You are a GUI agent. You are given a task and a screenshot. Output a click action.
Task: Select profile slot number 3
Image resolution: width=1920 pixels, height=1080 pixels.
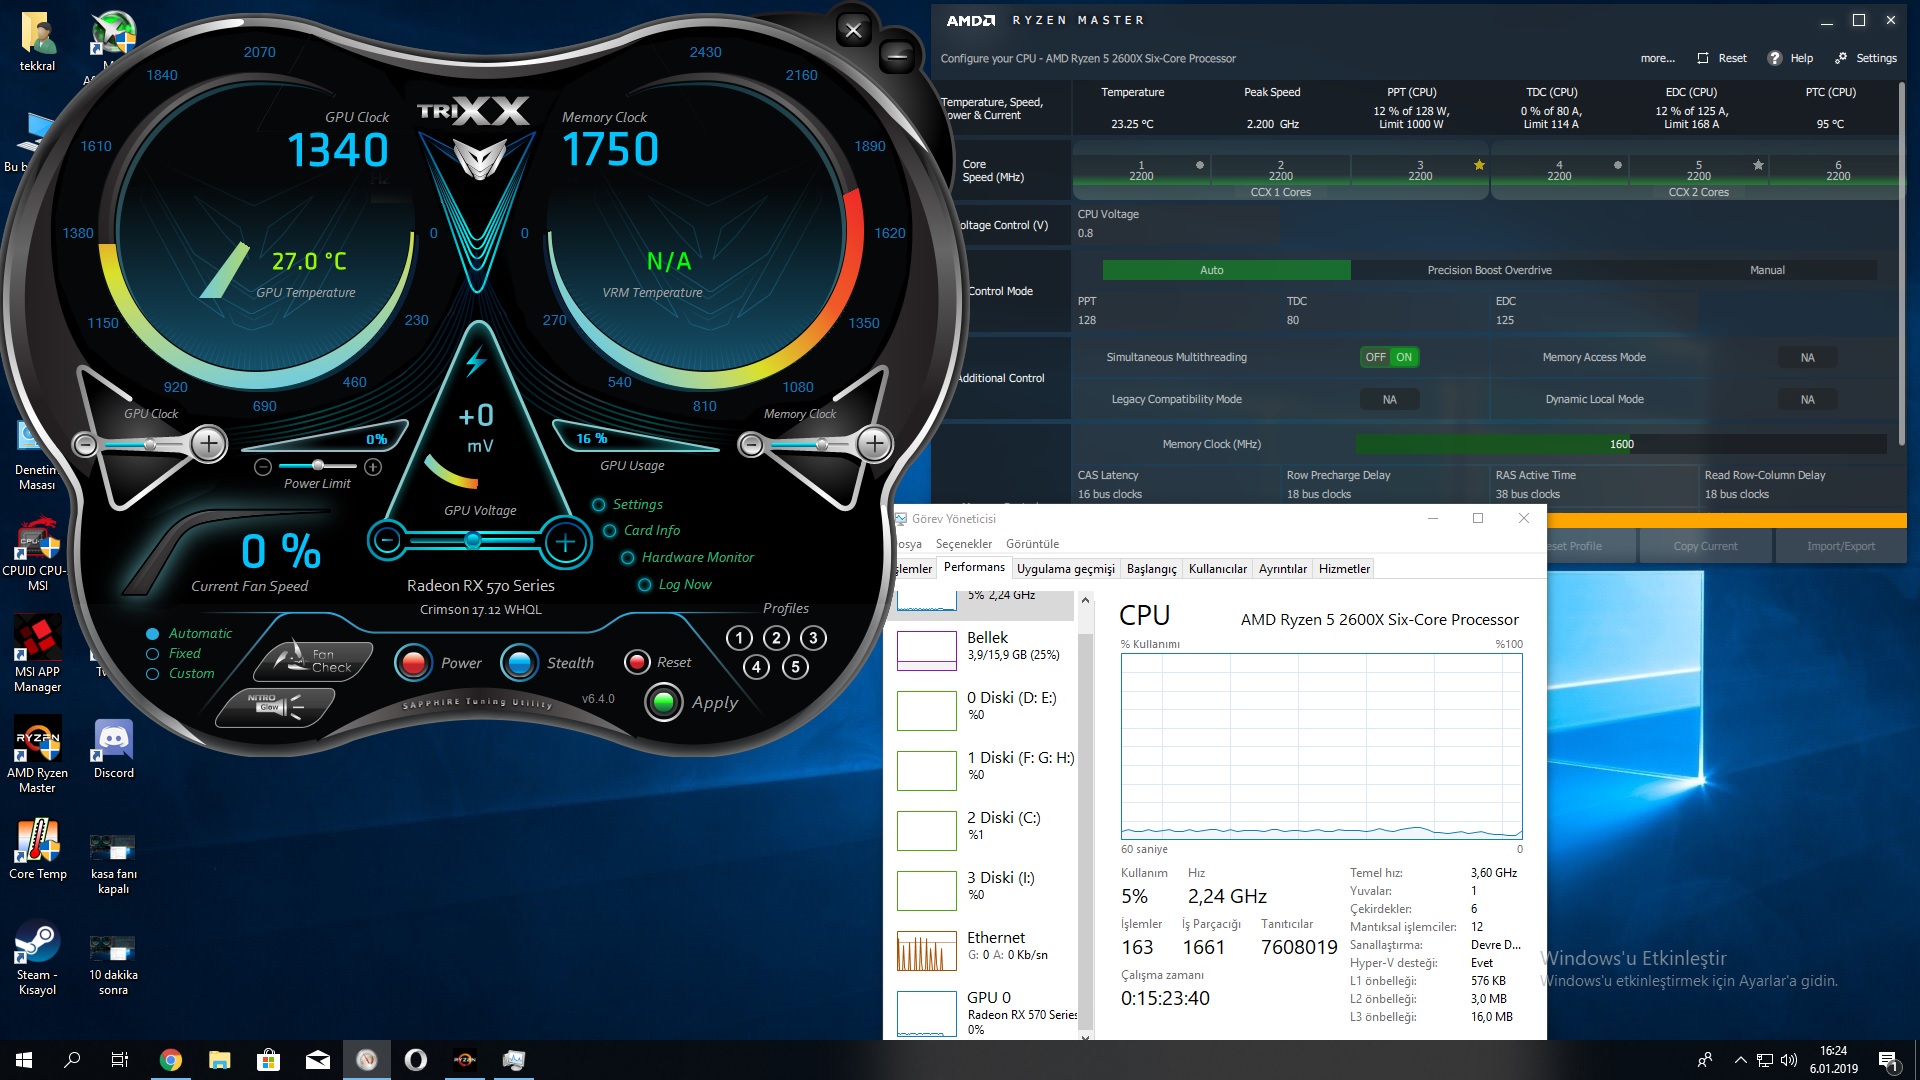point(813,638)
